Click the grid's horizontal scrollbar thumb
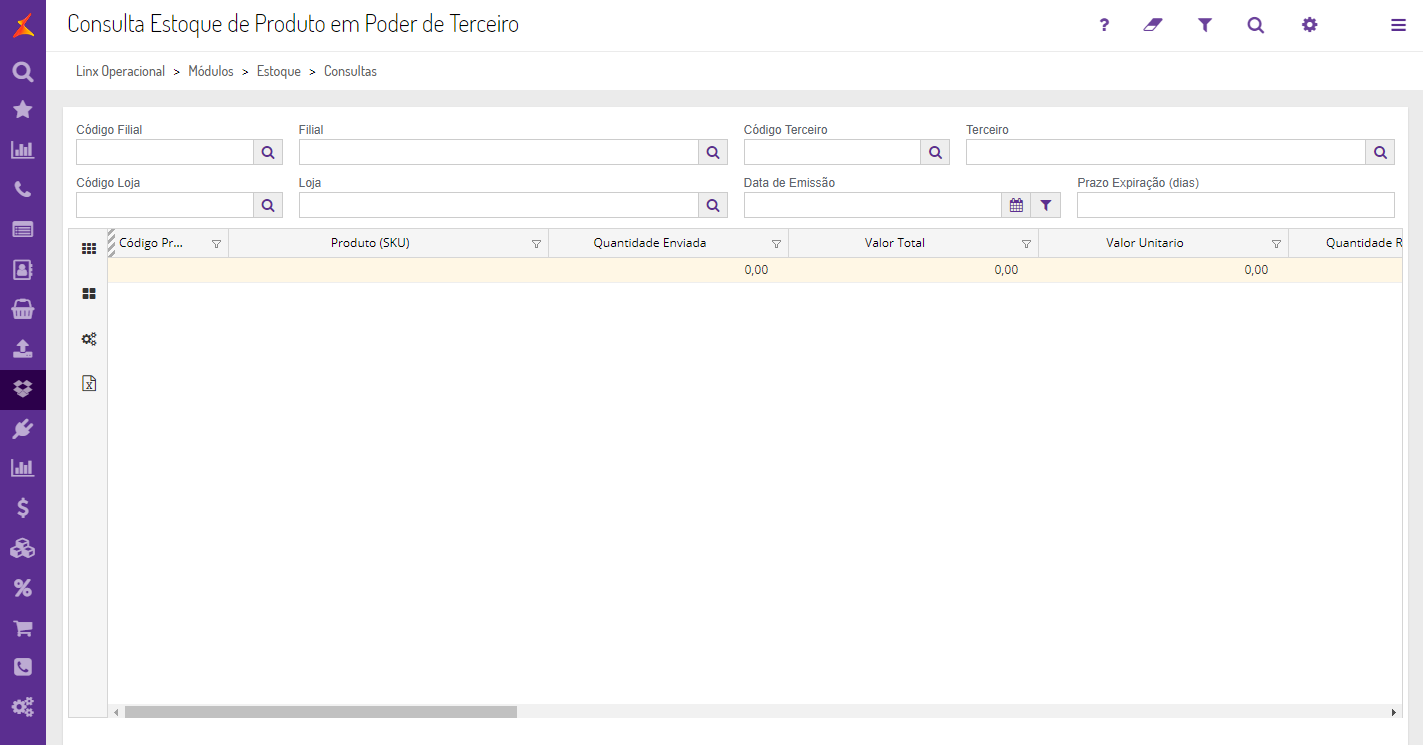Image resolution: width=1423 pixels, height=745 pixels. click(321, 712)
